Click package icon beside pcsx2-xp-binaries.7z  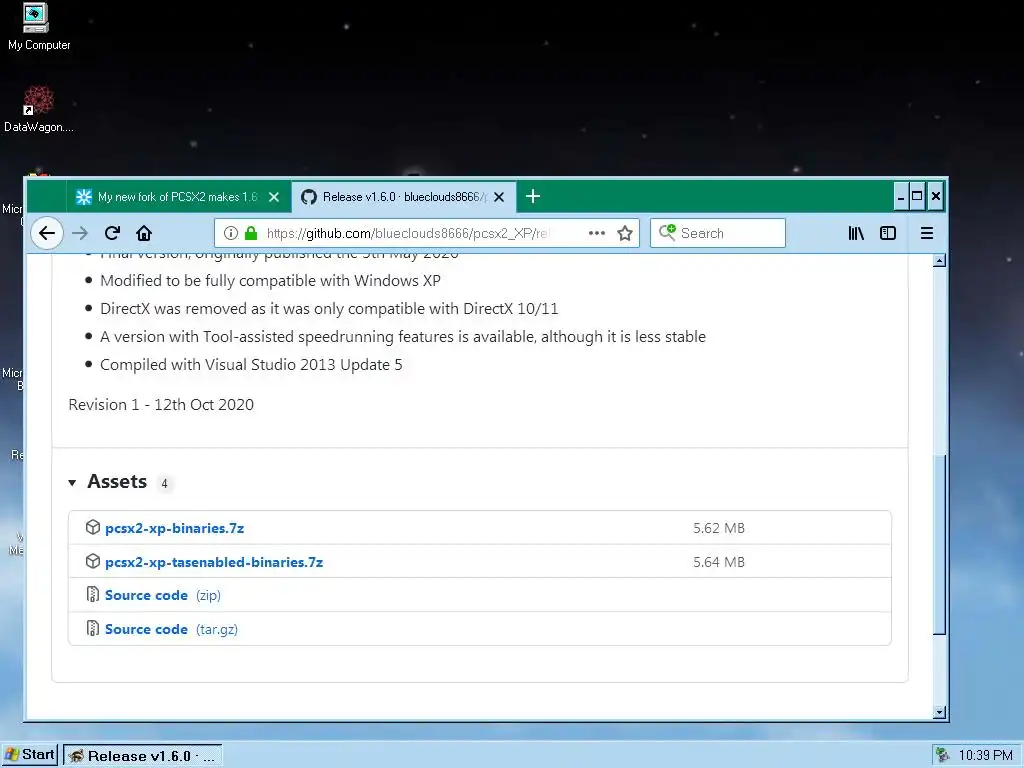93,527
